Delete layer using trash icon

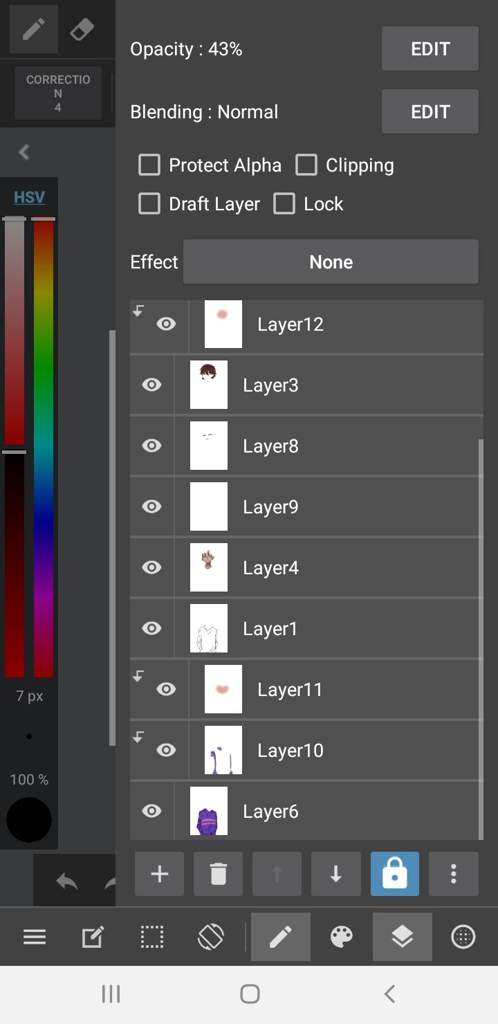pyautogui.click(x=218, y=874)
